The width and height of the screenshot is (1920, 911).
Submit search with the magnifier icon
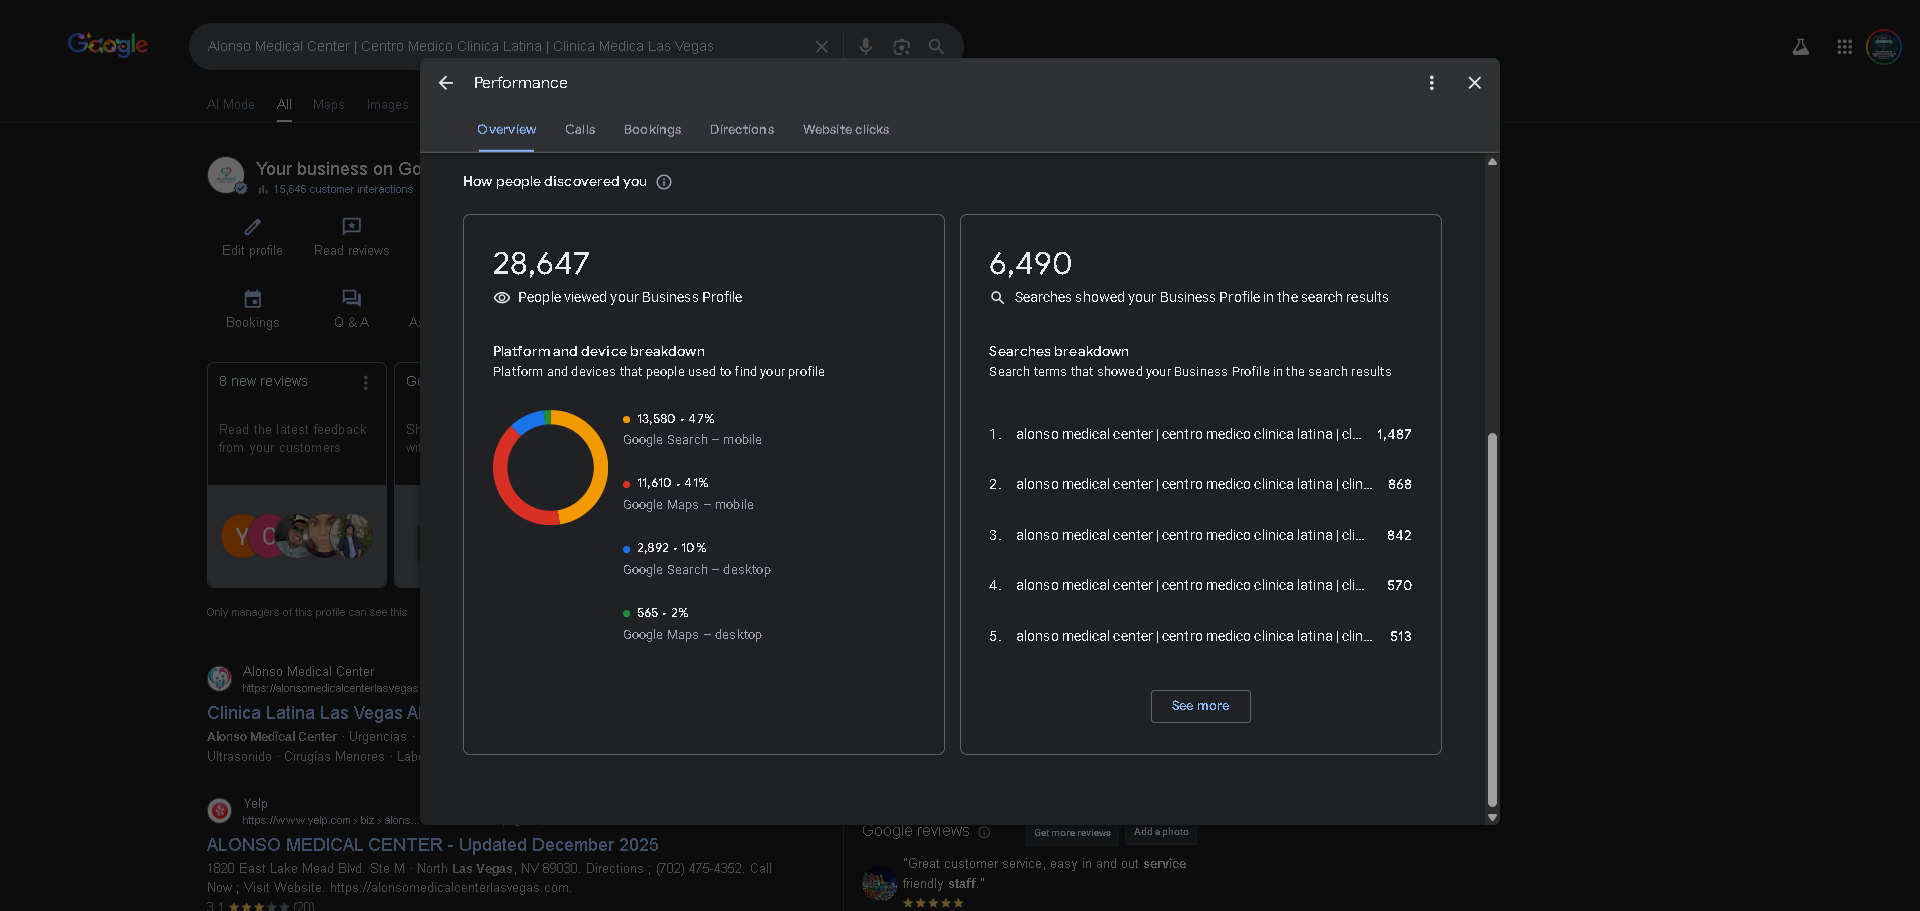[x=936, y=47]
